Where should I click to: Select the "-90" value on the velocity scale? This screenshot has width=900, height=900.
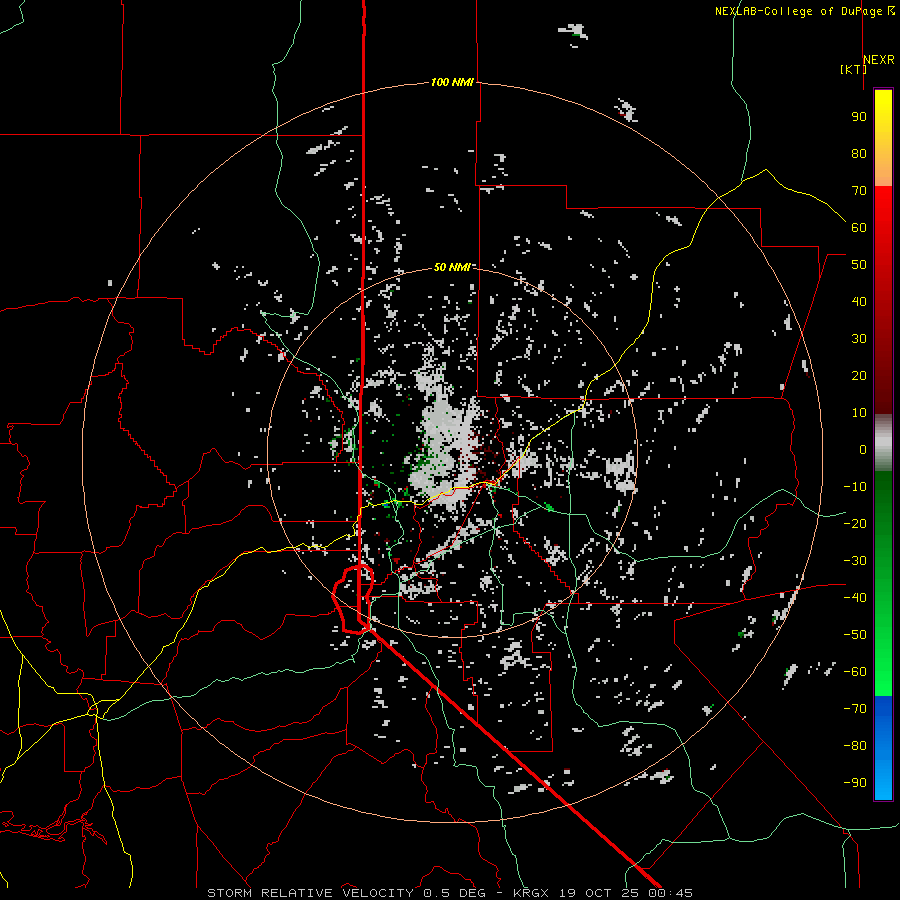[855, 782]
